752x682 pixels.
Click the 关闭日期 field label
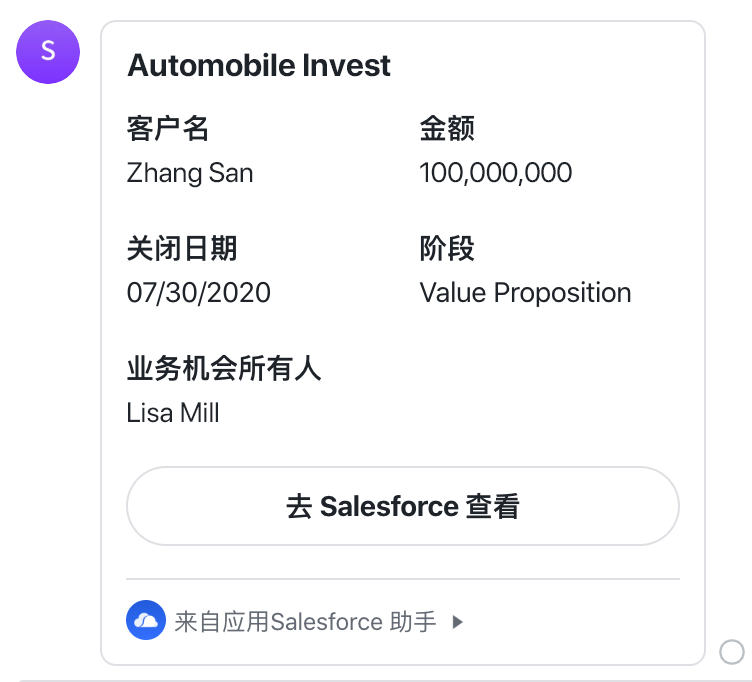(182, 248)
